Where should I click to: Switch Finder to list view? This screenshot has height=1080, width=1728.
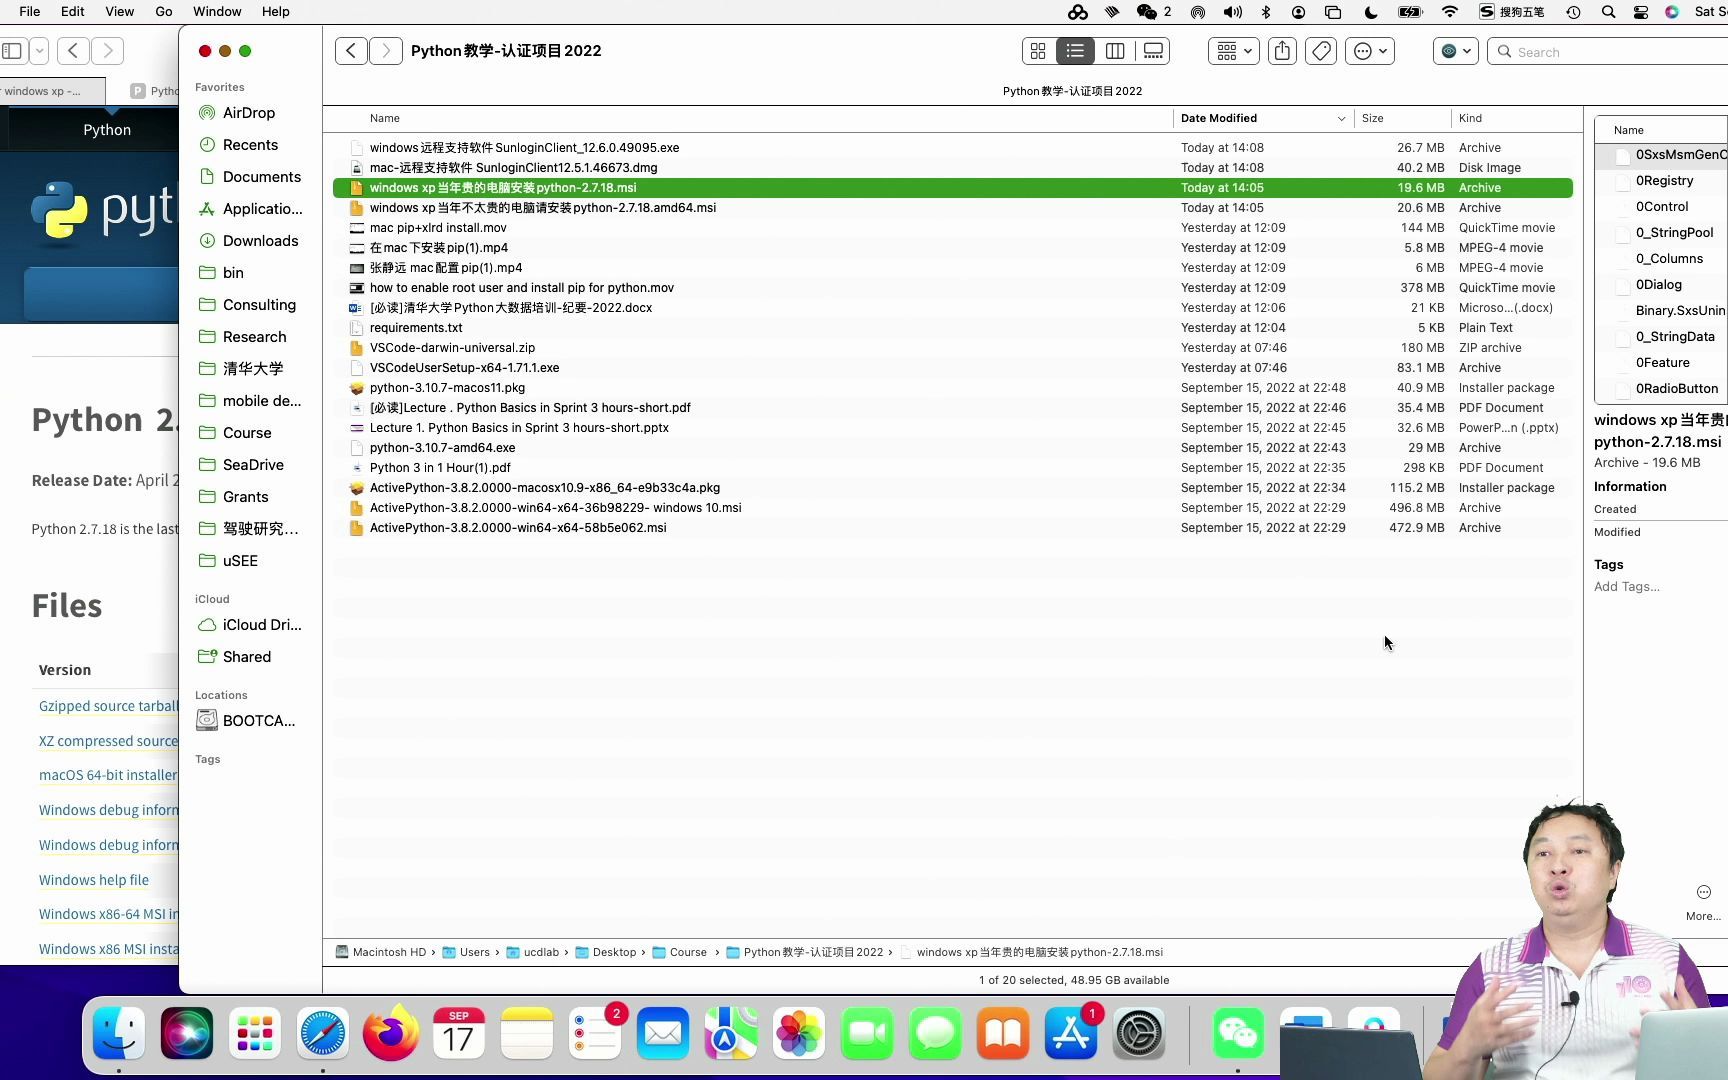click(1075, 51)
